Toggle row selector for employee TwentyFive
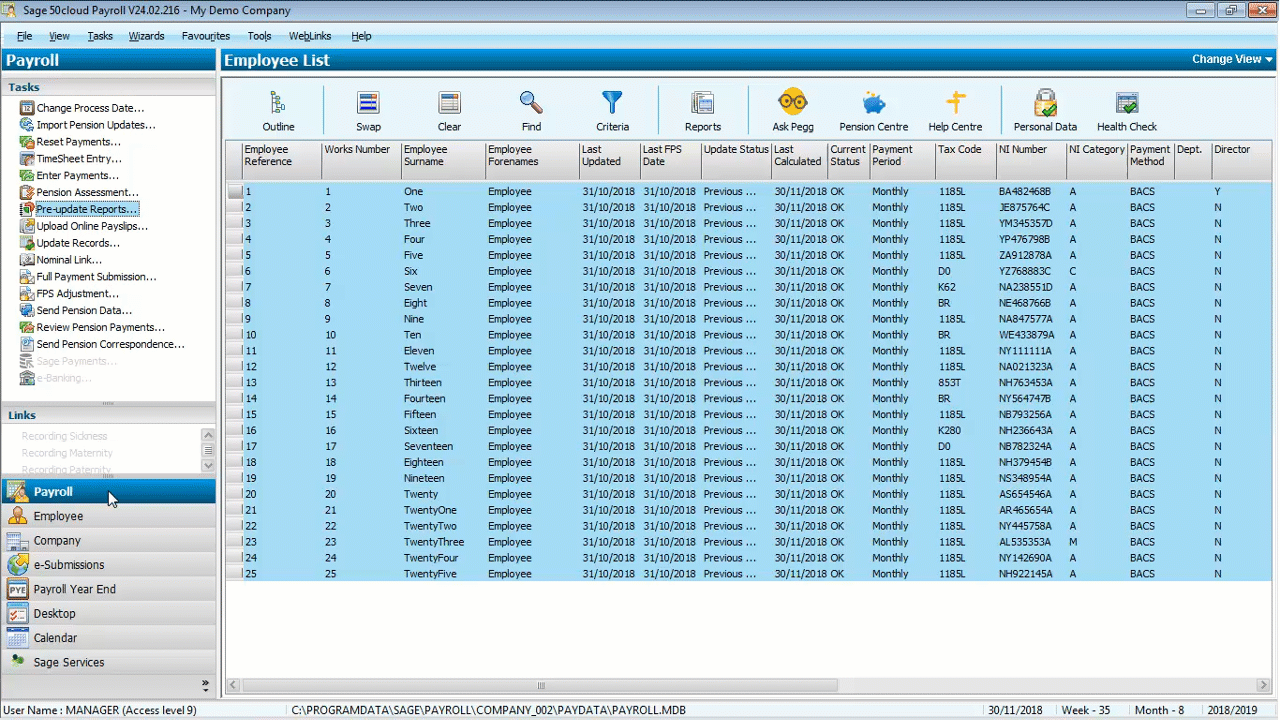 click(234, 574)
